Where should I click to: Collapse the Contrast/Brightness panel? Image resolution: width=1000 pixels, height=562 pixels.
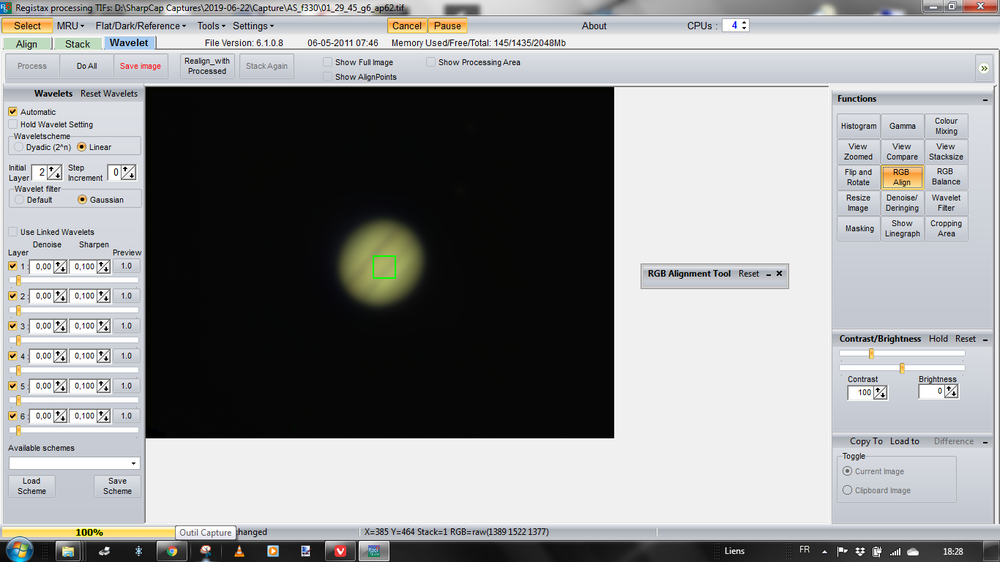[985, 339]
